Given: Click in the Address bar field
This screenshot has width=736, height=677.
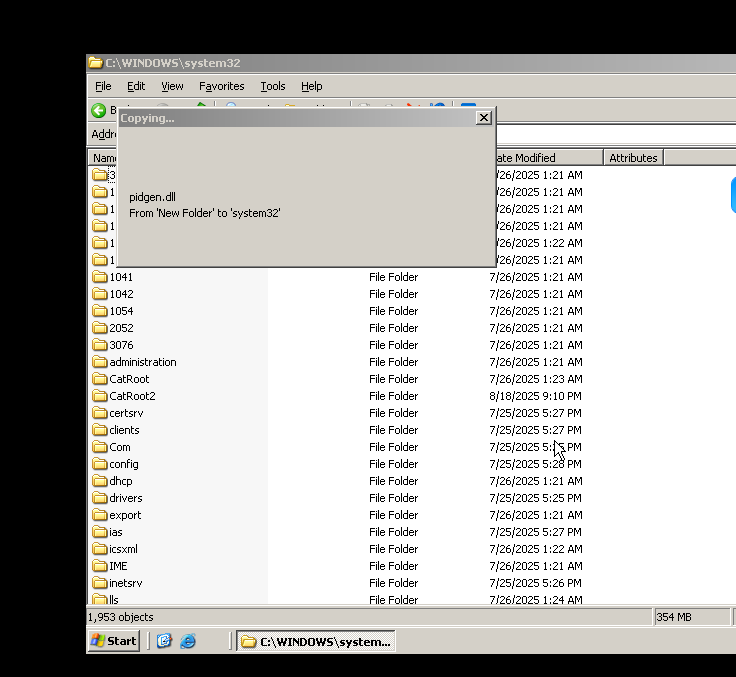Looking at the screenshot, I should tap(615, 134).
